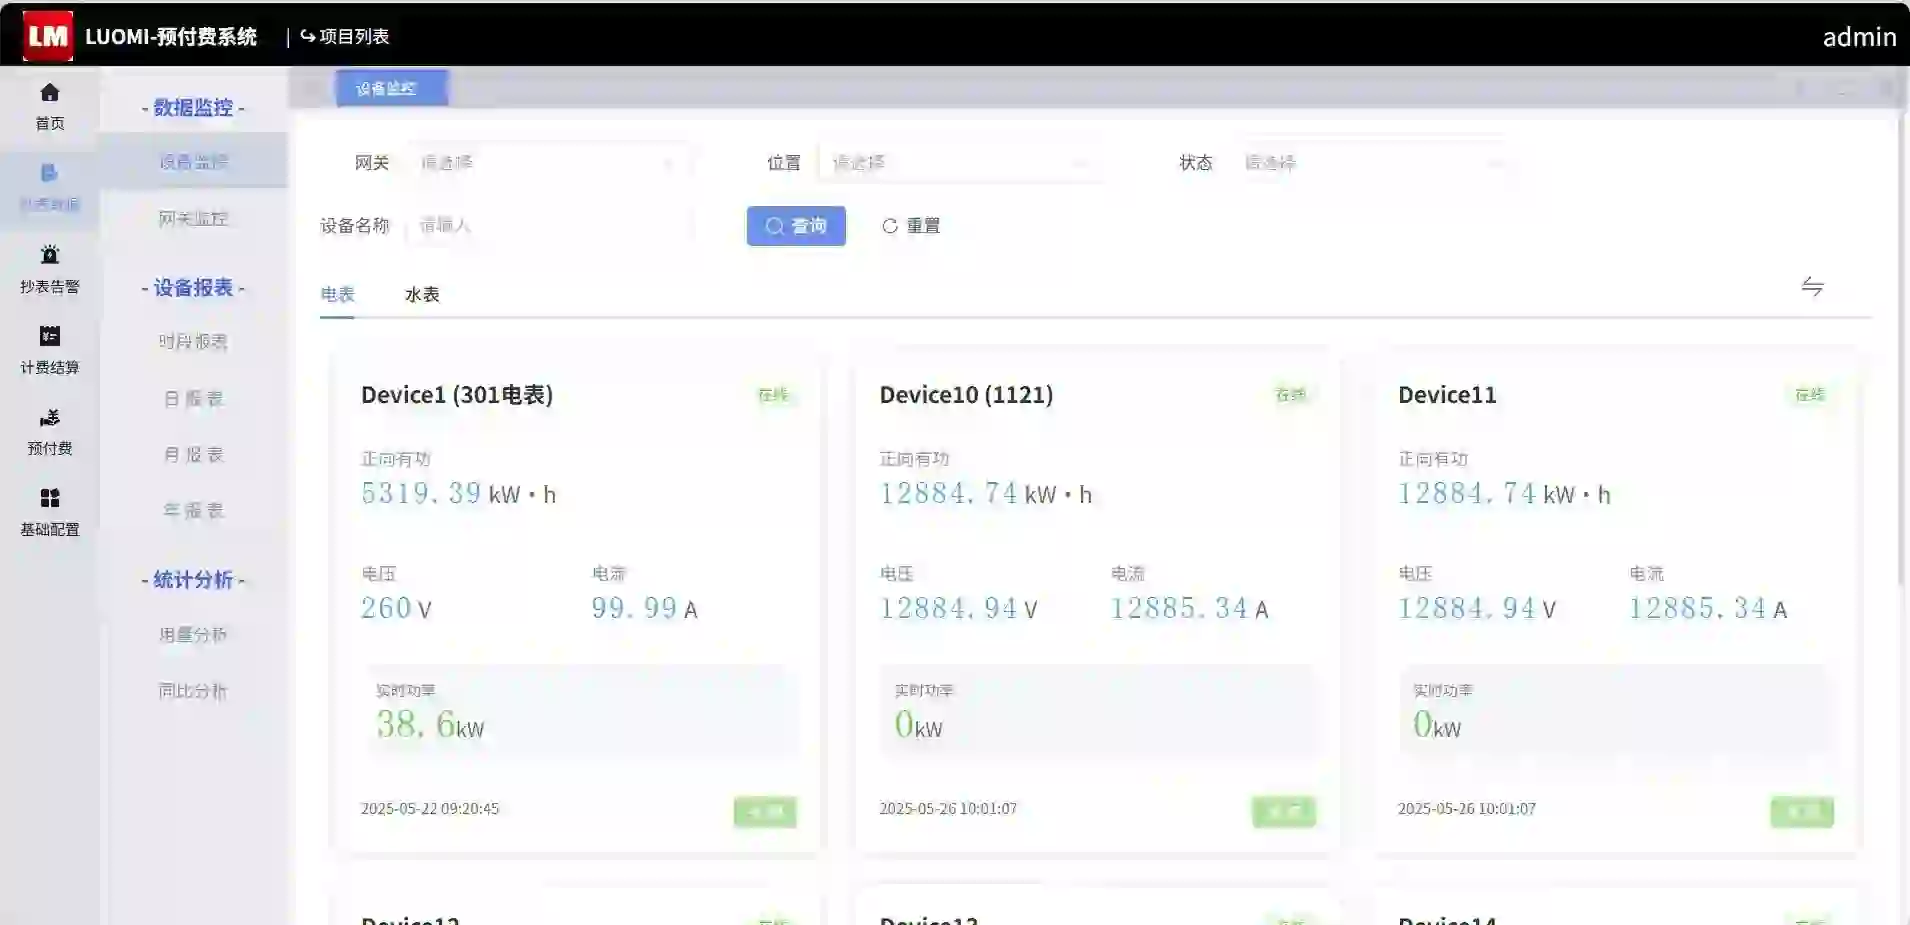Image resolution: width=1910 pixels, height=925 pixels.
Task: Select the highlighted document icon in the sidebar
Action: 49,174
